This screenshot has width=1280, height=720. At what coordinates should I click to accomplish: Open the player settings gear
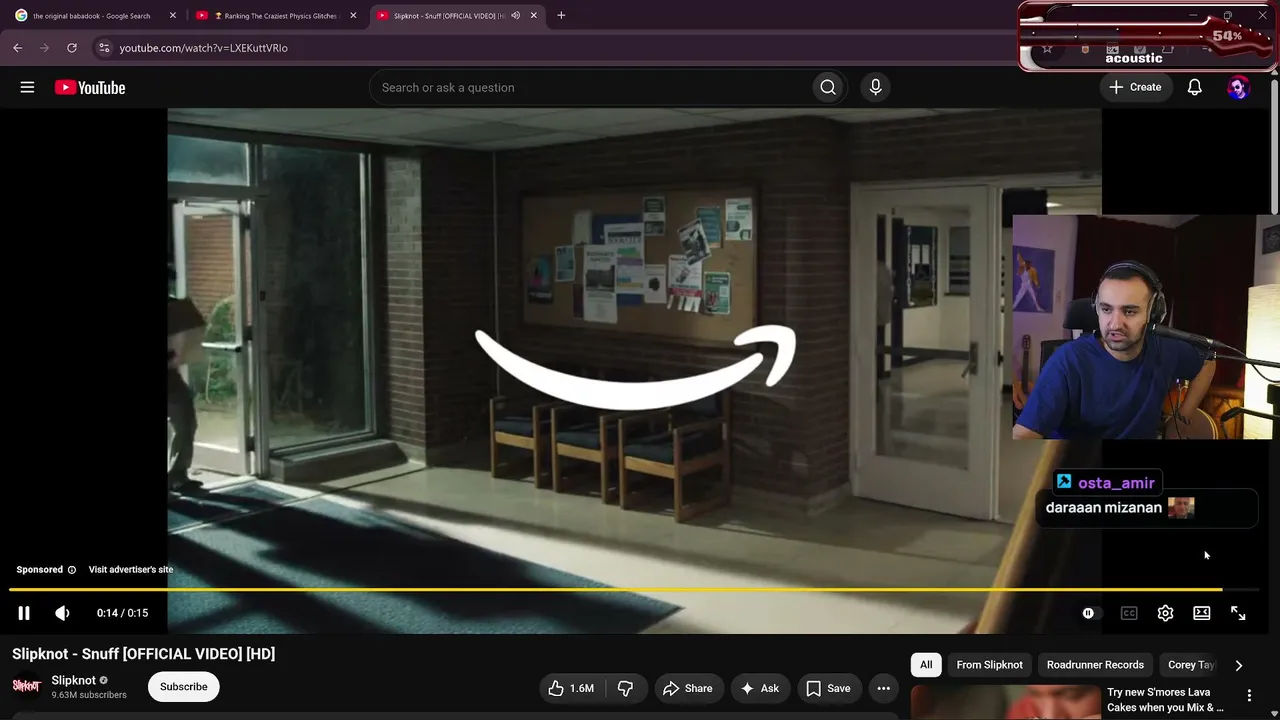pos(1165,613)
